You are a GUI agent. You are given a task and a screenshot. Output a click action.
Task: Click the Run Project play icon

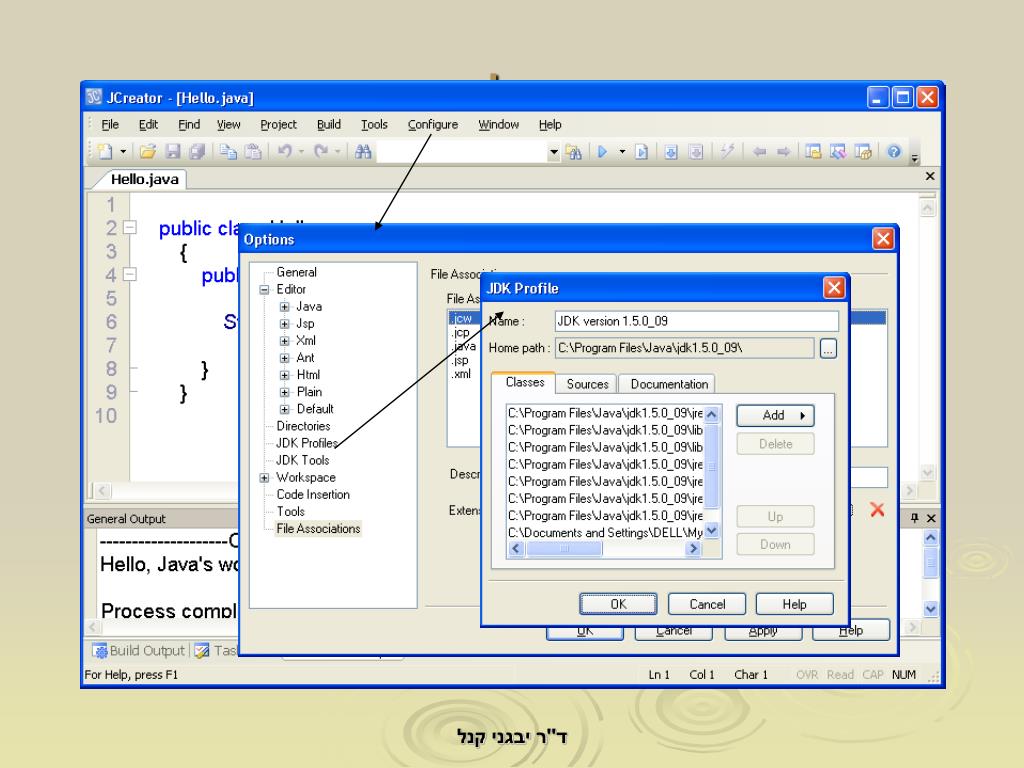pyautogui.click(x=603, y=152)
